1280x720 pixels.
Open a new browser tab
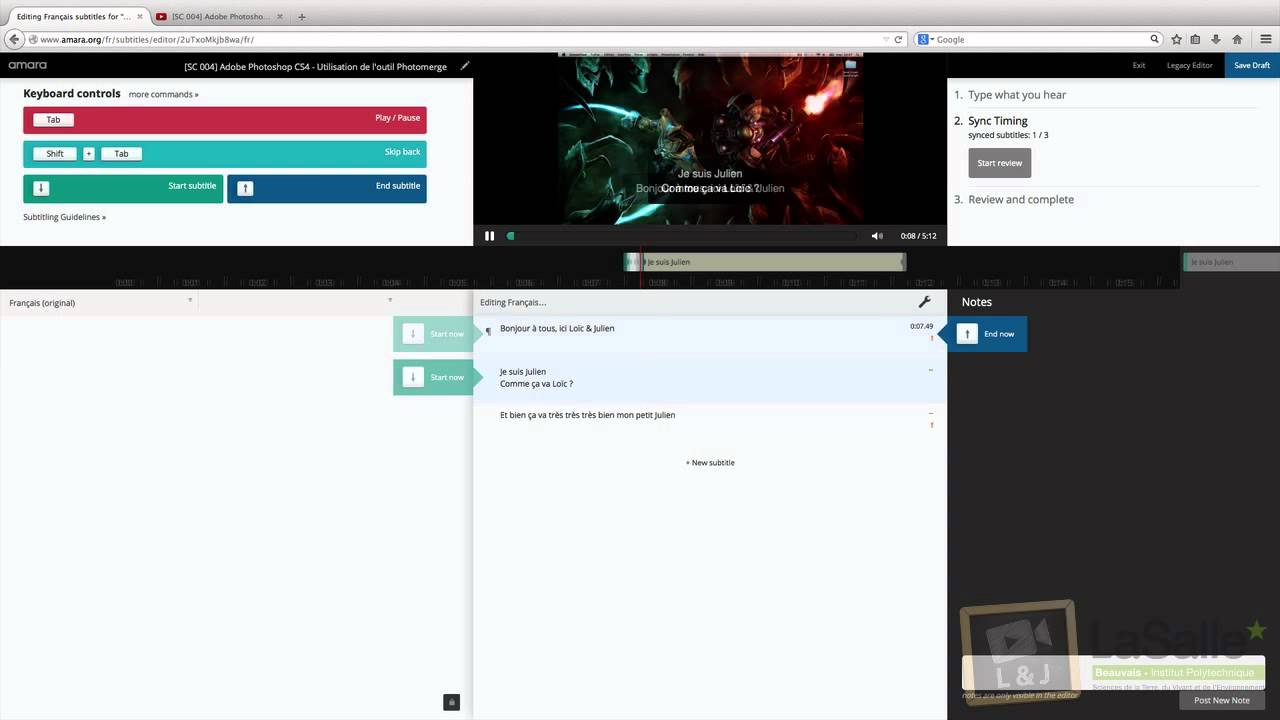tap(302, 16)
